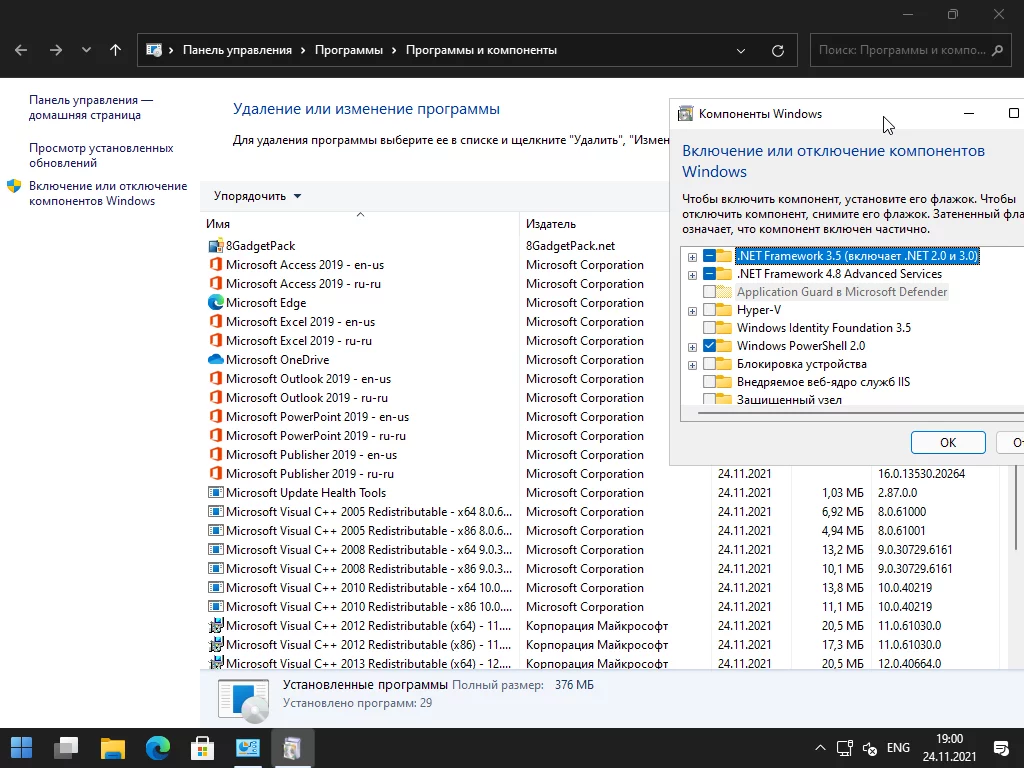Expand Windows PowerShell 2.0 tree node
The height and width of the screenshot is (768, 1024).
pos(692,347)
